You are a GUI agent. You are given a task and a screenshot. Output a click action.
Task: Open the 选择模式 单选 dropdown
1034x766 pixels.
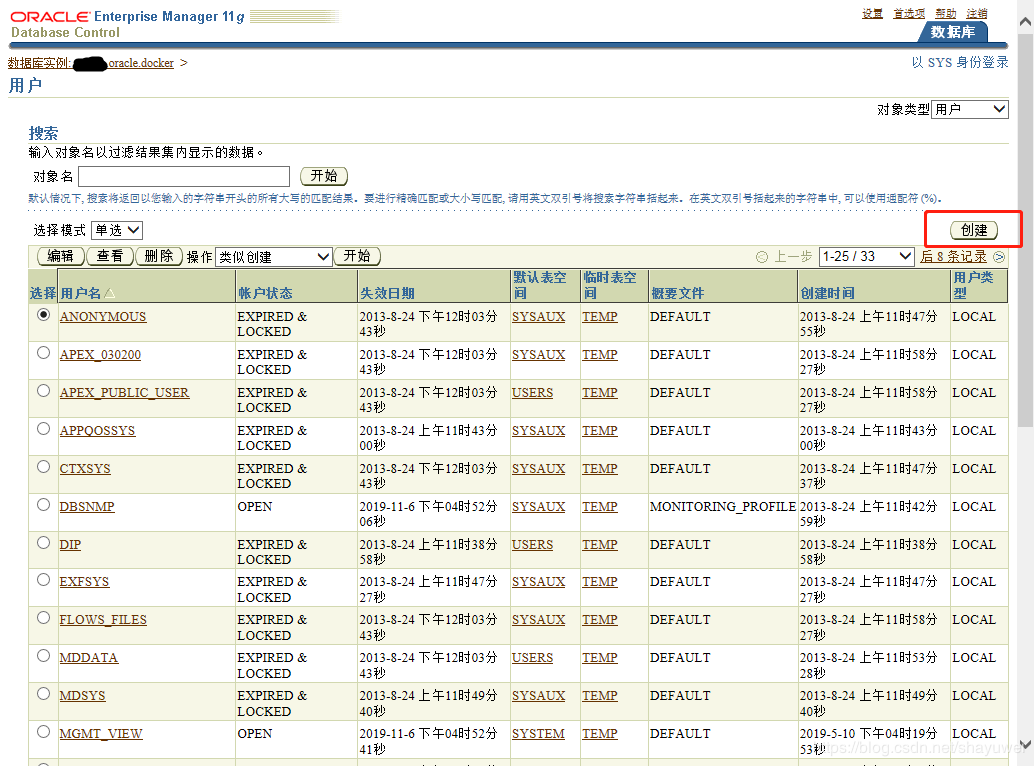(117, 230)
